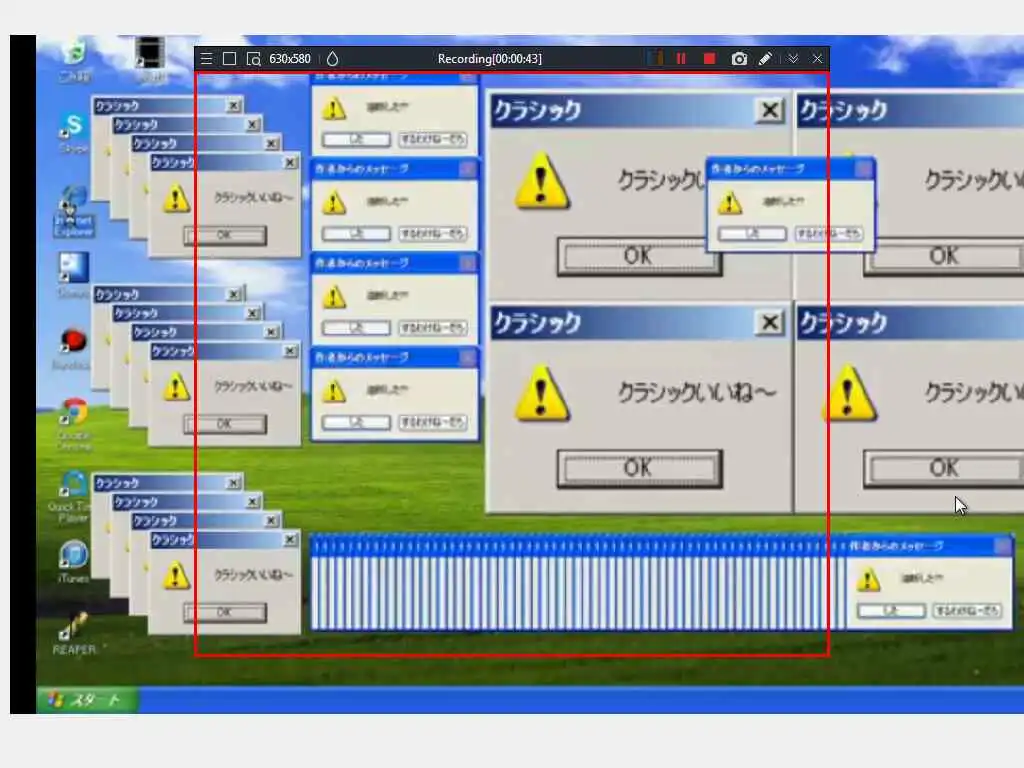Click the 630x580 capture size label
Image resolution: width=1024 pixels, height=768 pixels.
pos(290,59)
